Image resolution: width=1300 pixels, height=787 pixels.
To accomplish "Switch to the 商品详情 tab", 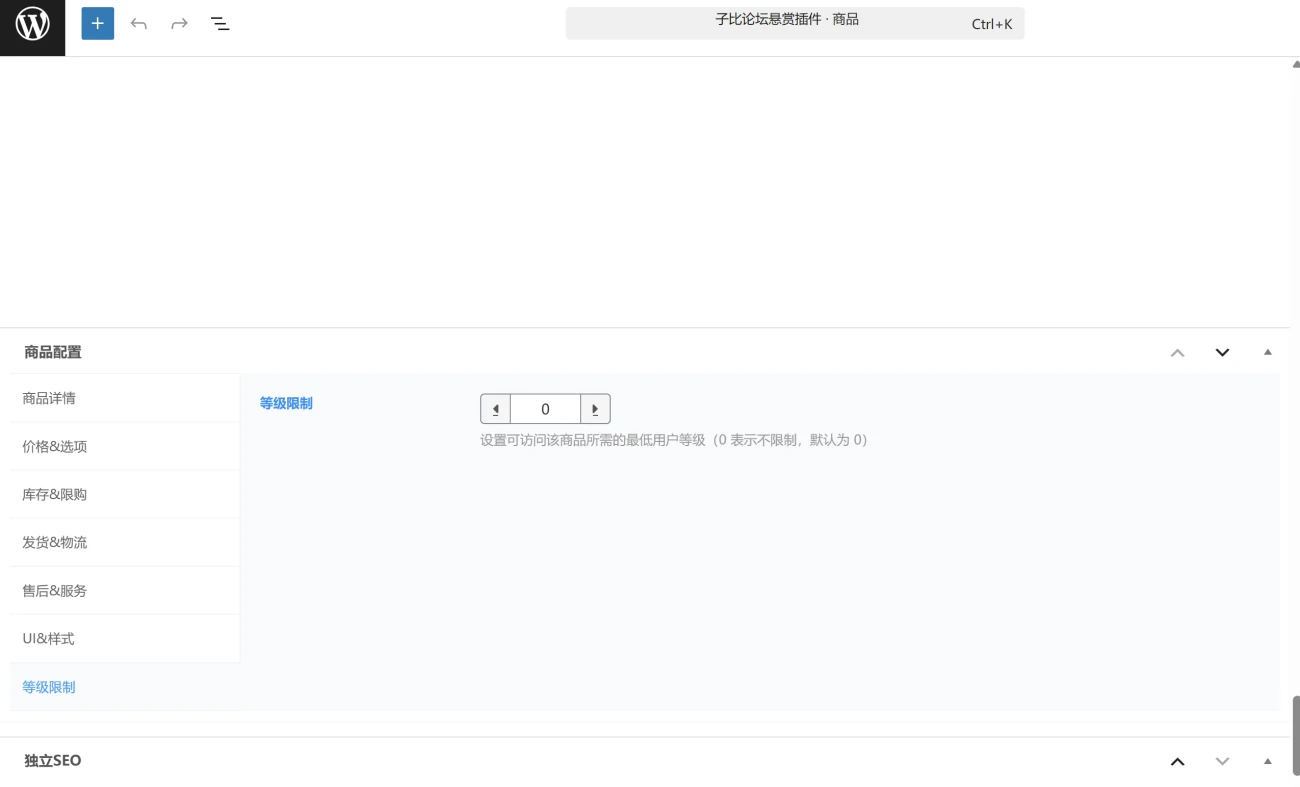I will (47, 397).
